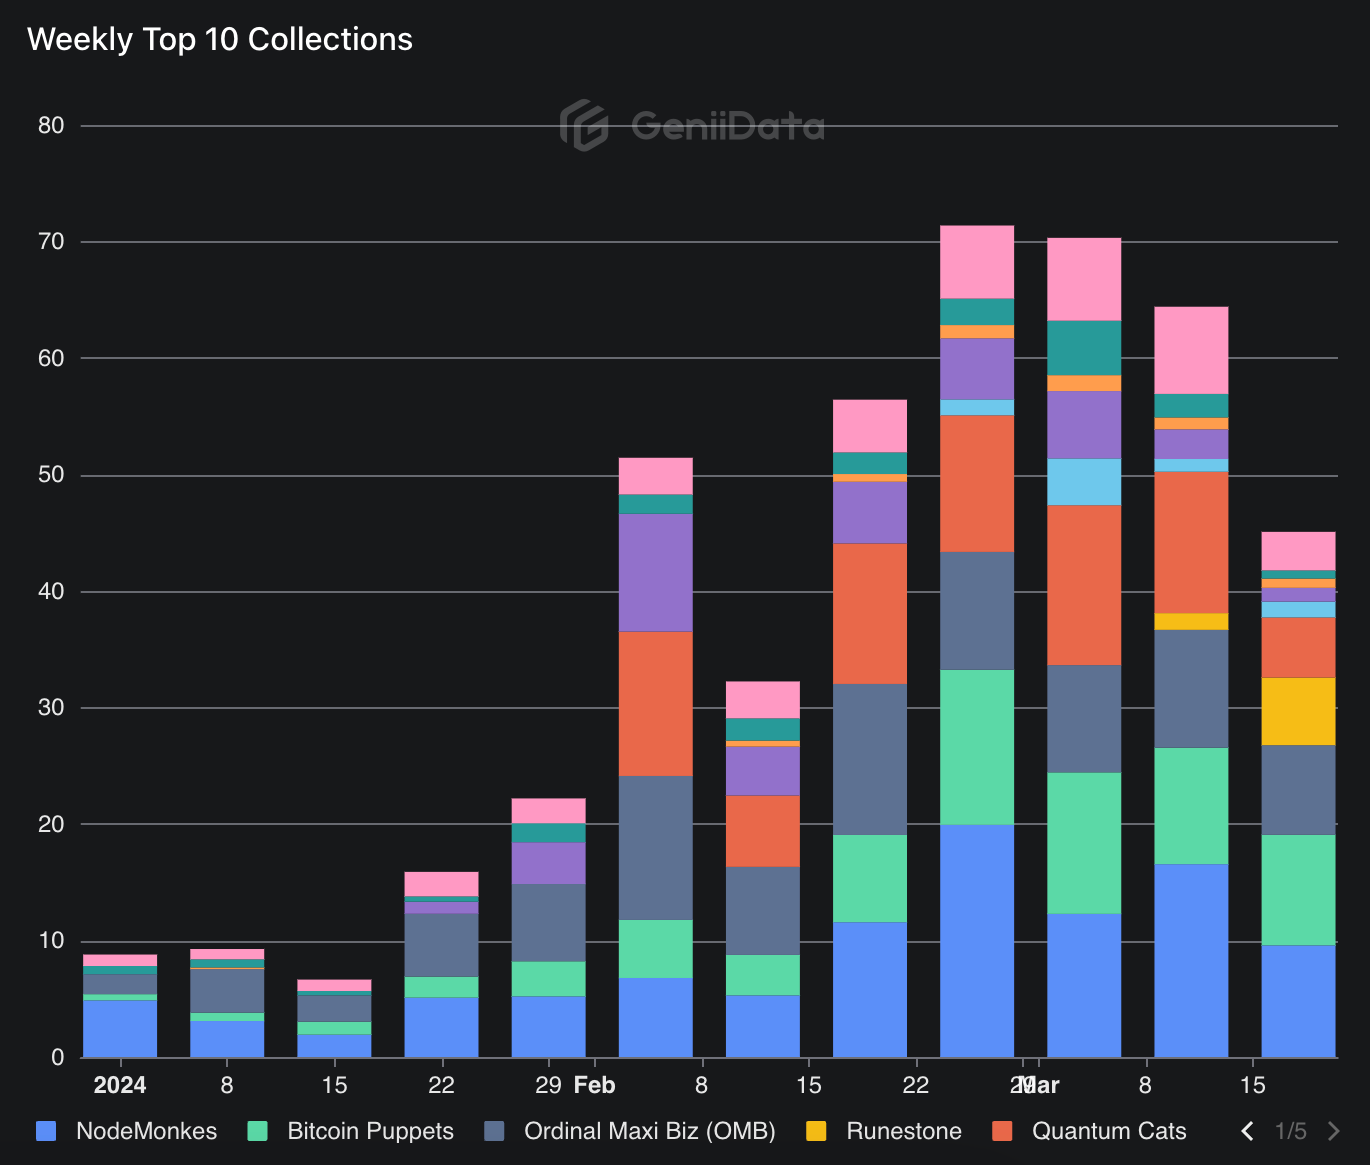Click the light blue segment in the Mar bar
Viewport: 1370px width, 1165px height.
coord(1084,482)
